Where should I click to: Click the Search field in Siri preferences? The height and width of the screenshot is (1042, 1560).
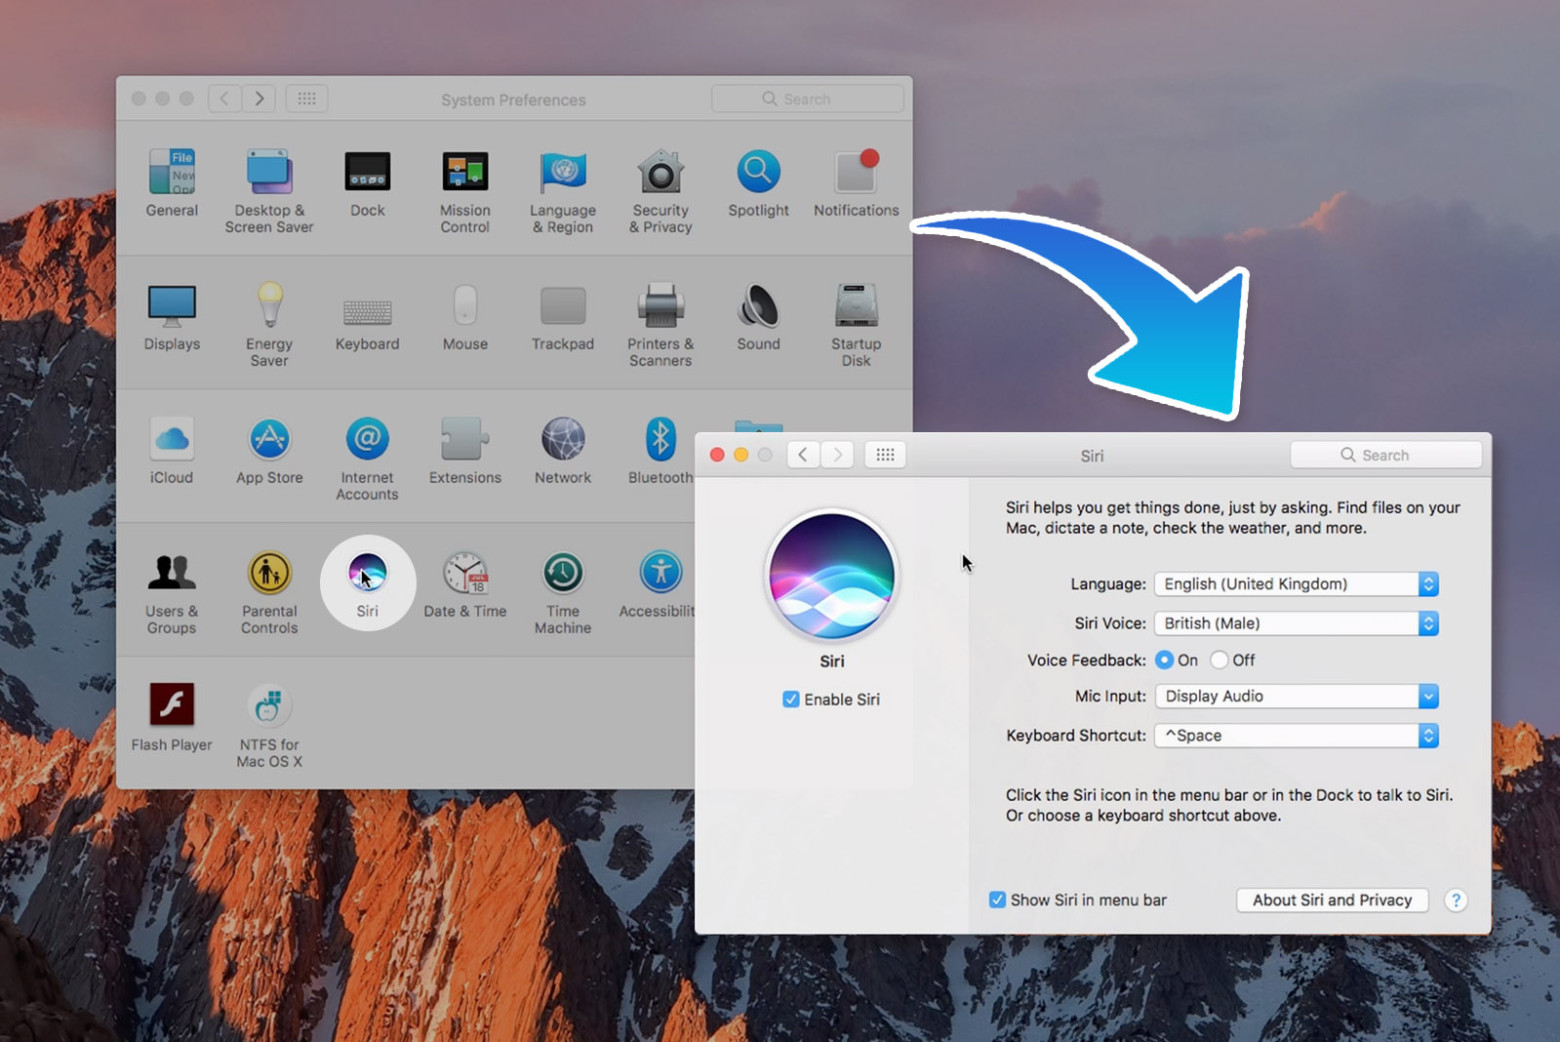1387,454
